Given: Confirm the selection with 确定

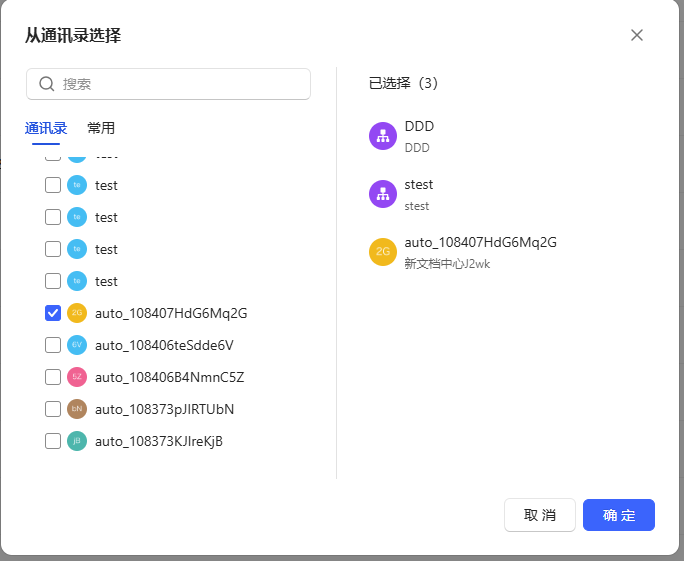Looking at the screenshot, I should (x=618, y=515).
